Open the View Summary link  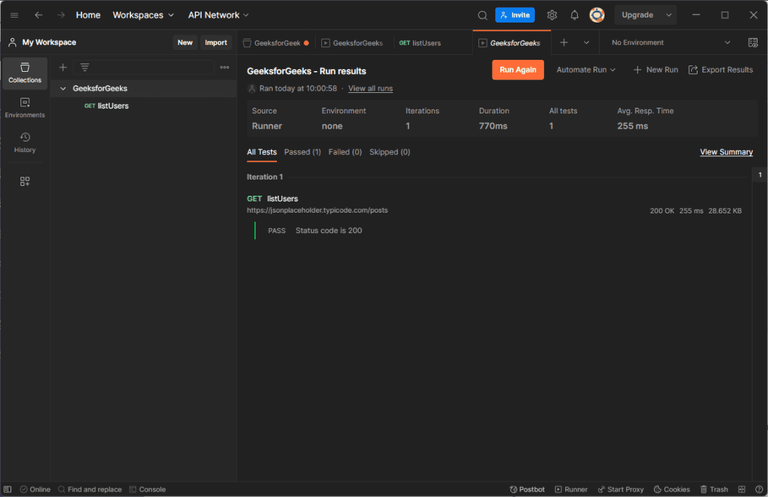726,152
